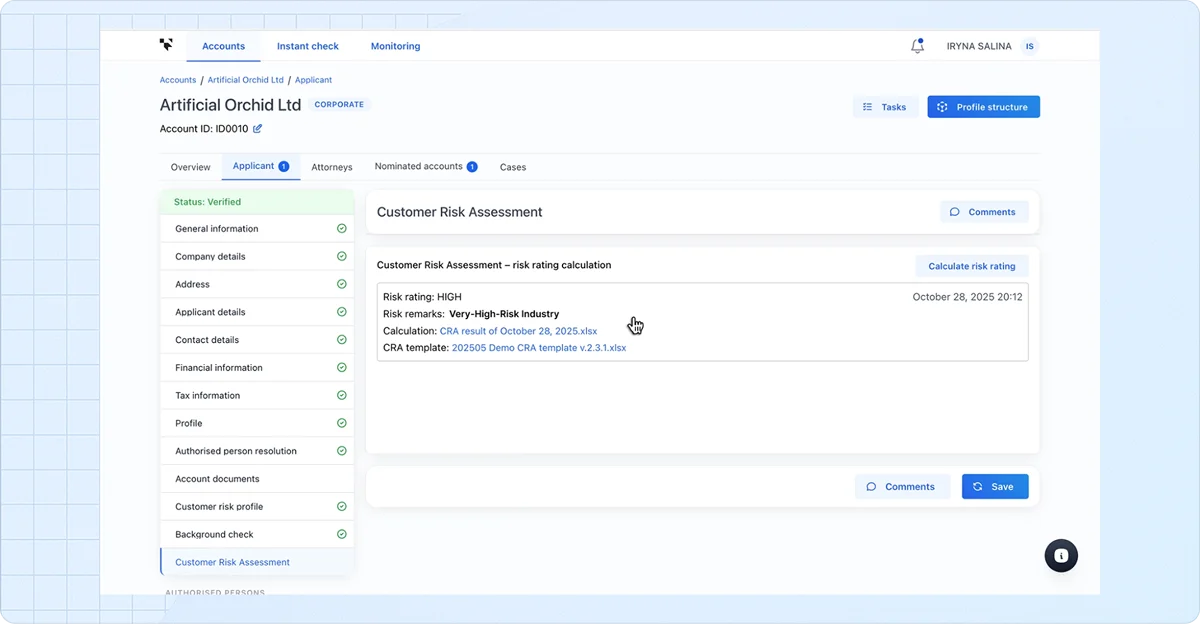Open Profile structure
1200x624 pixels.
[983, 107]
